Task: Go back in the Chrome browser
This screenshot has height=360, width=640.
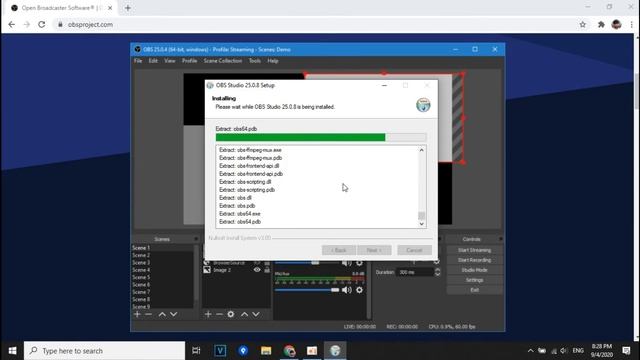Action: pyautogui.click(x=11, y=24)
